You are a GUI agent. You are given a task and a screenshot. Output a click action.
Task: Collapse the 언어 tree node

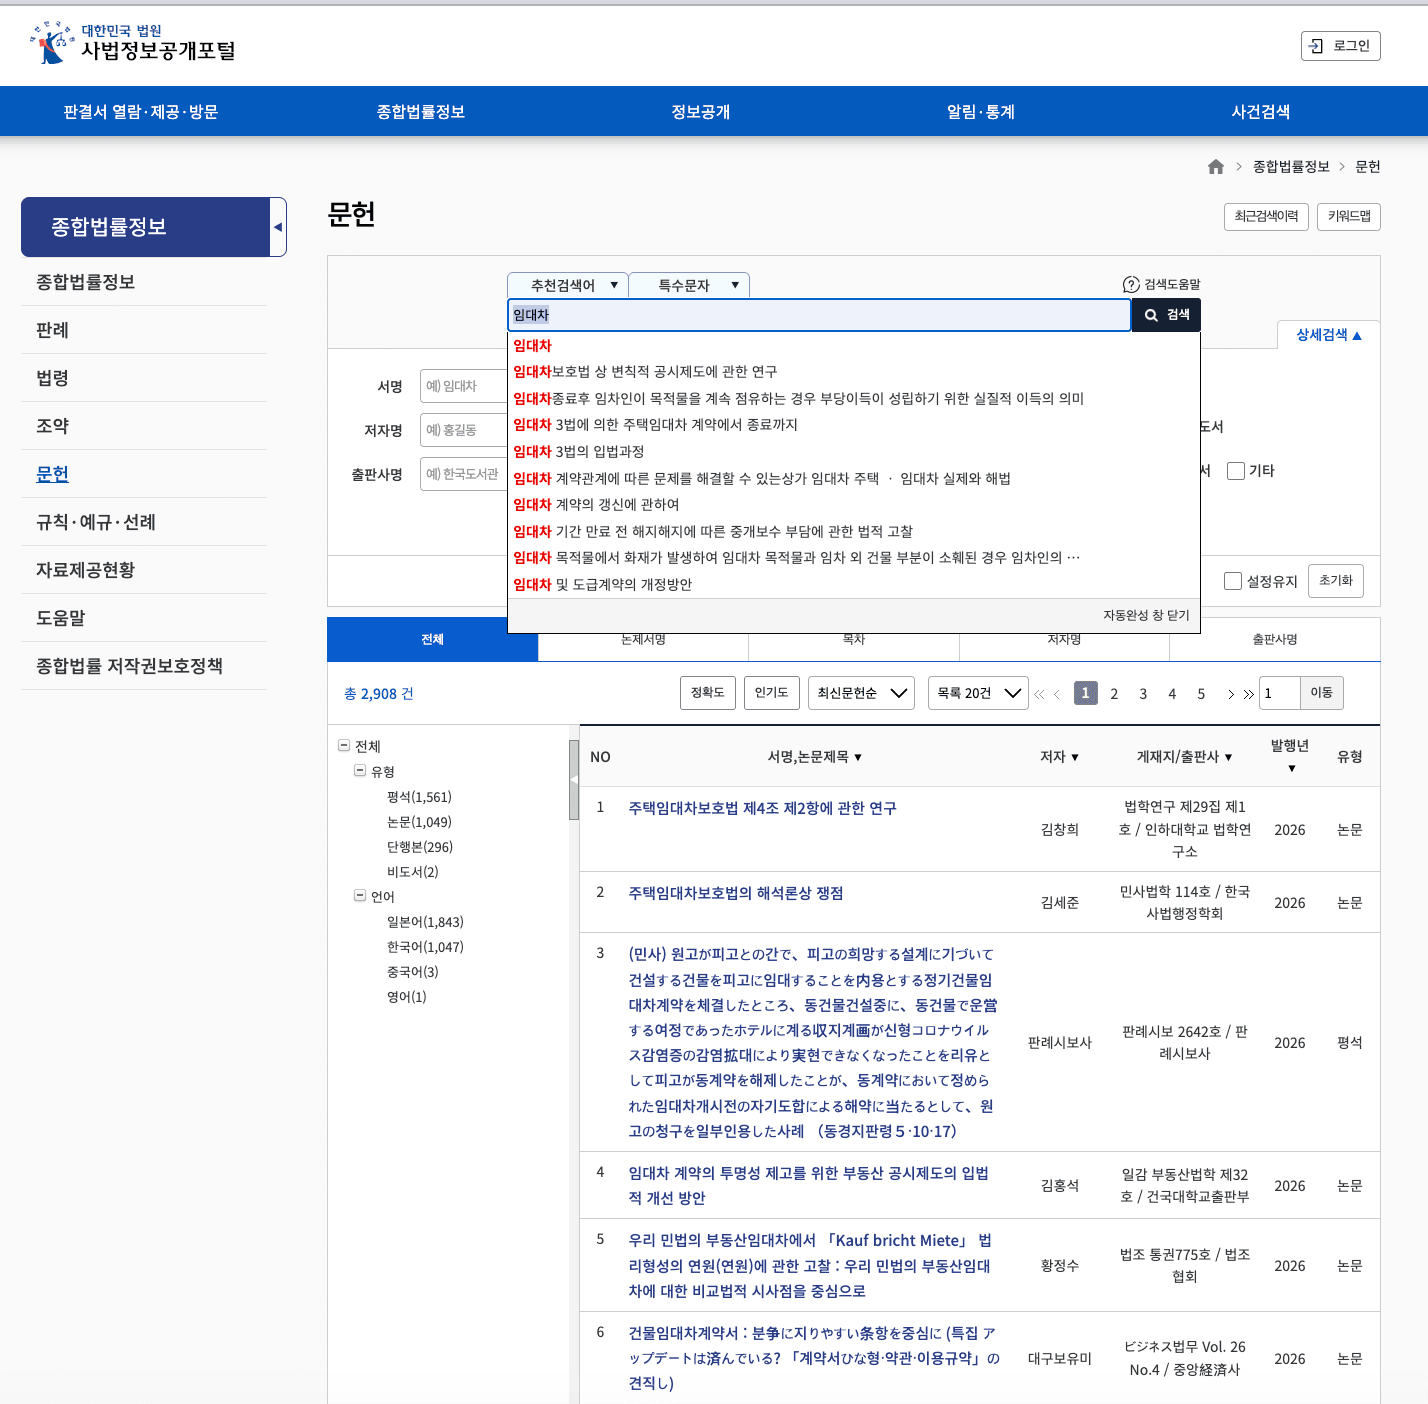click(x=360, y=896)
